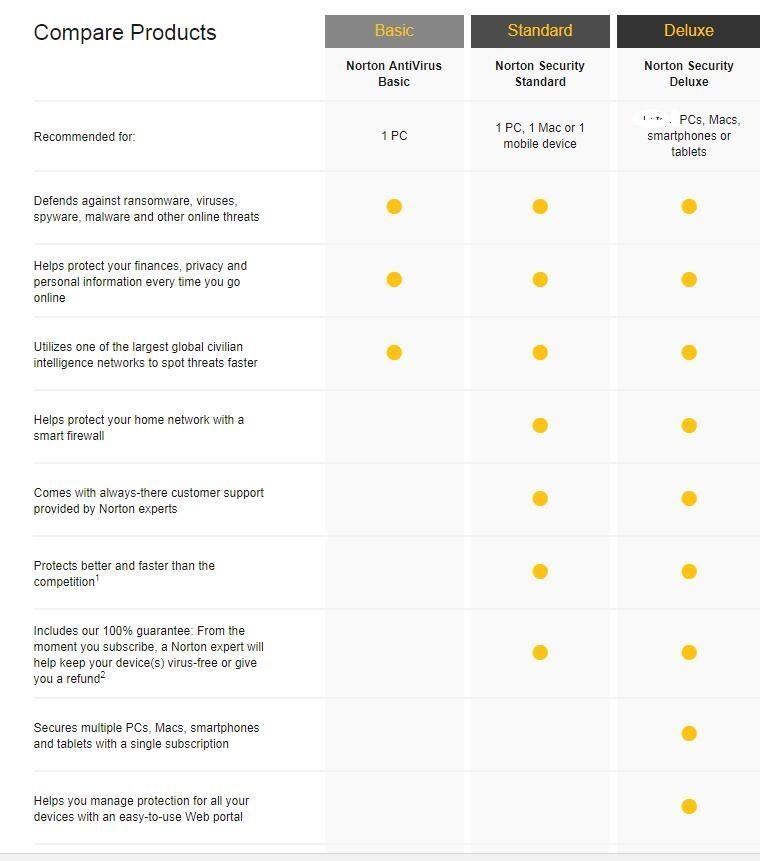The image size is (760, 861).
Task: Select the Standard product tab header
Action: pyautogui.click(x=540, y=31)
